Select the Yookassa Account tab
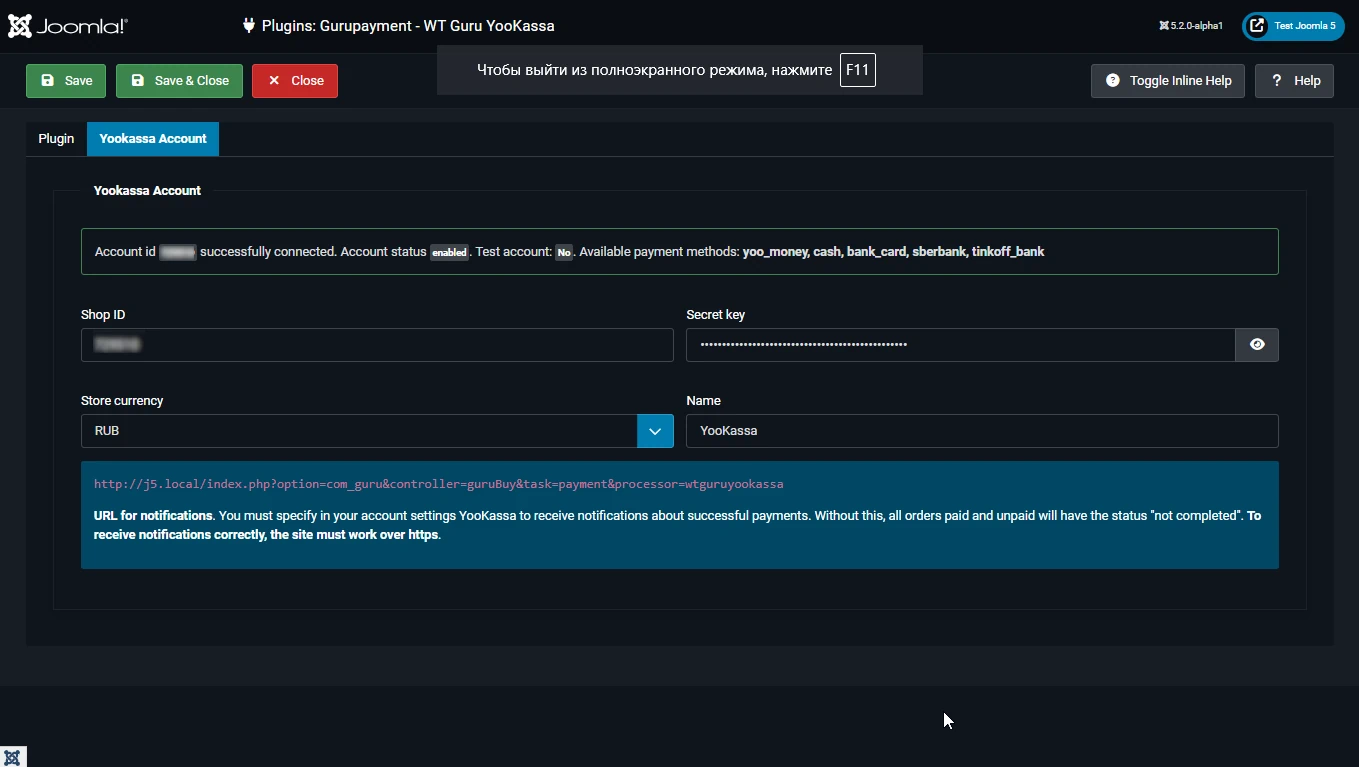The height and width of the screenshot is (767, 1359). coord(153,139)
